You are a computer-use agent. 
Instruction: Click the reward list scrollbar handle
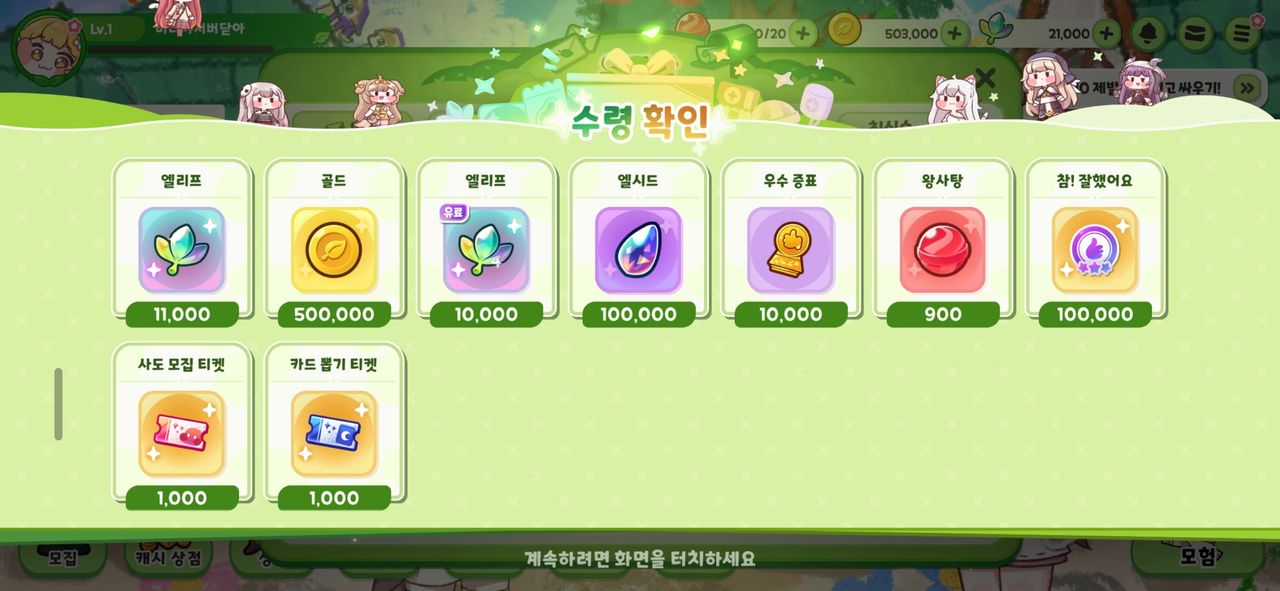click(x=58, y=404)
